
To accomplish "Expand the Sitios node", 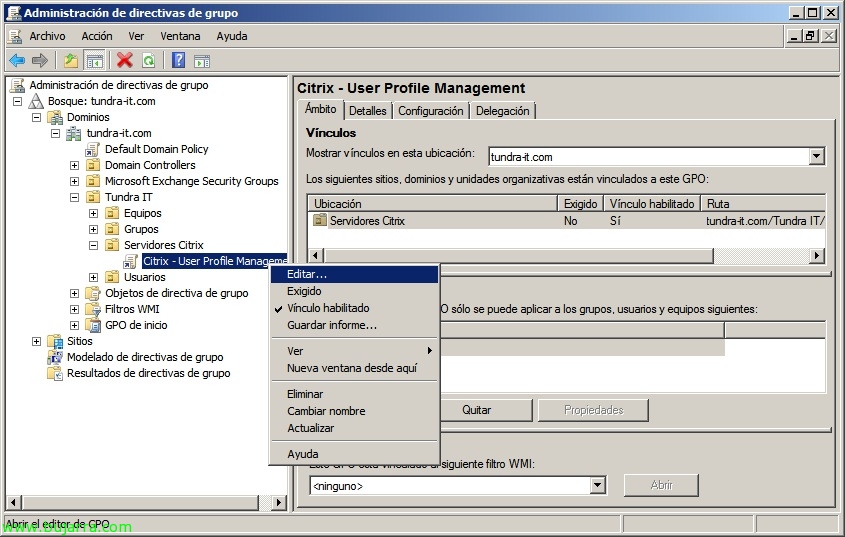I will click(37, 341).
